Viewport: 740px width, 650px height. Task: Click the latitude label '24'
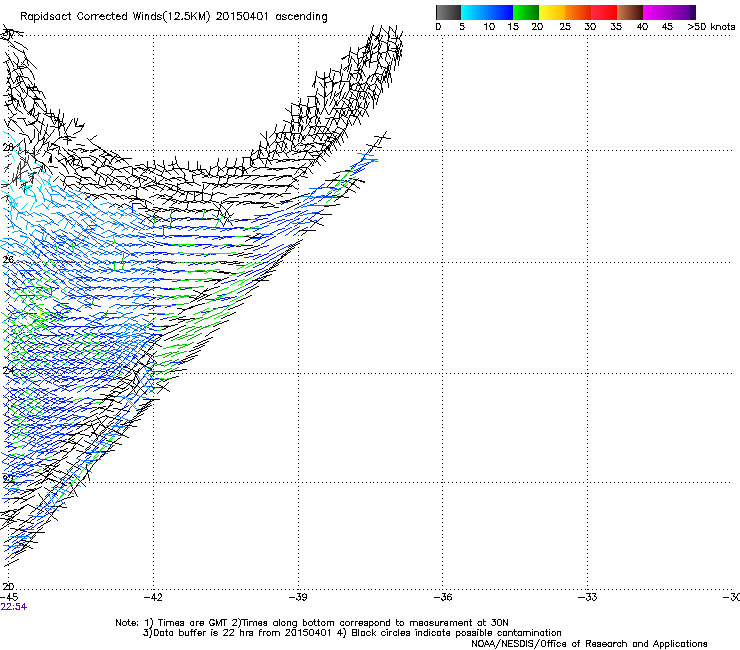point(8,371)
